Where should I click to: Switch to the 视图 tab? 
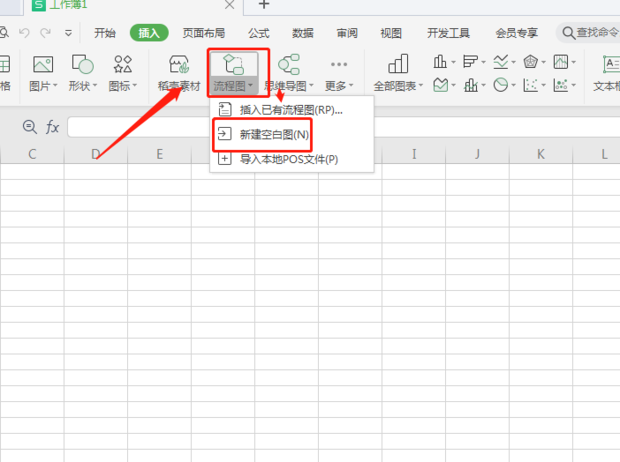coord(391,33)
